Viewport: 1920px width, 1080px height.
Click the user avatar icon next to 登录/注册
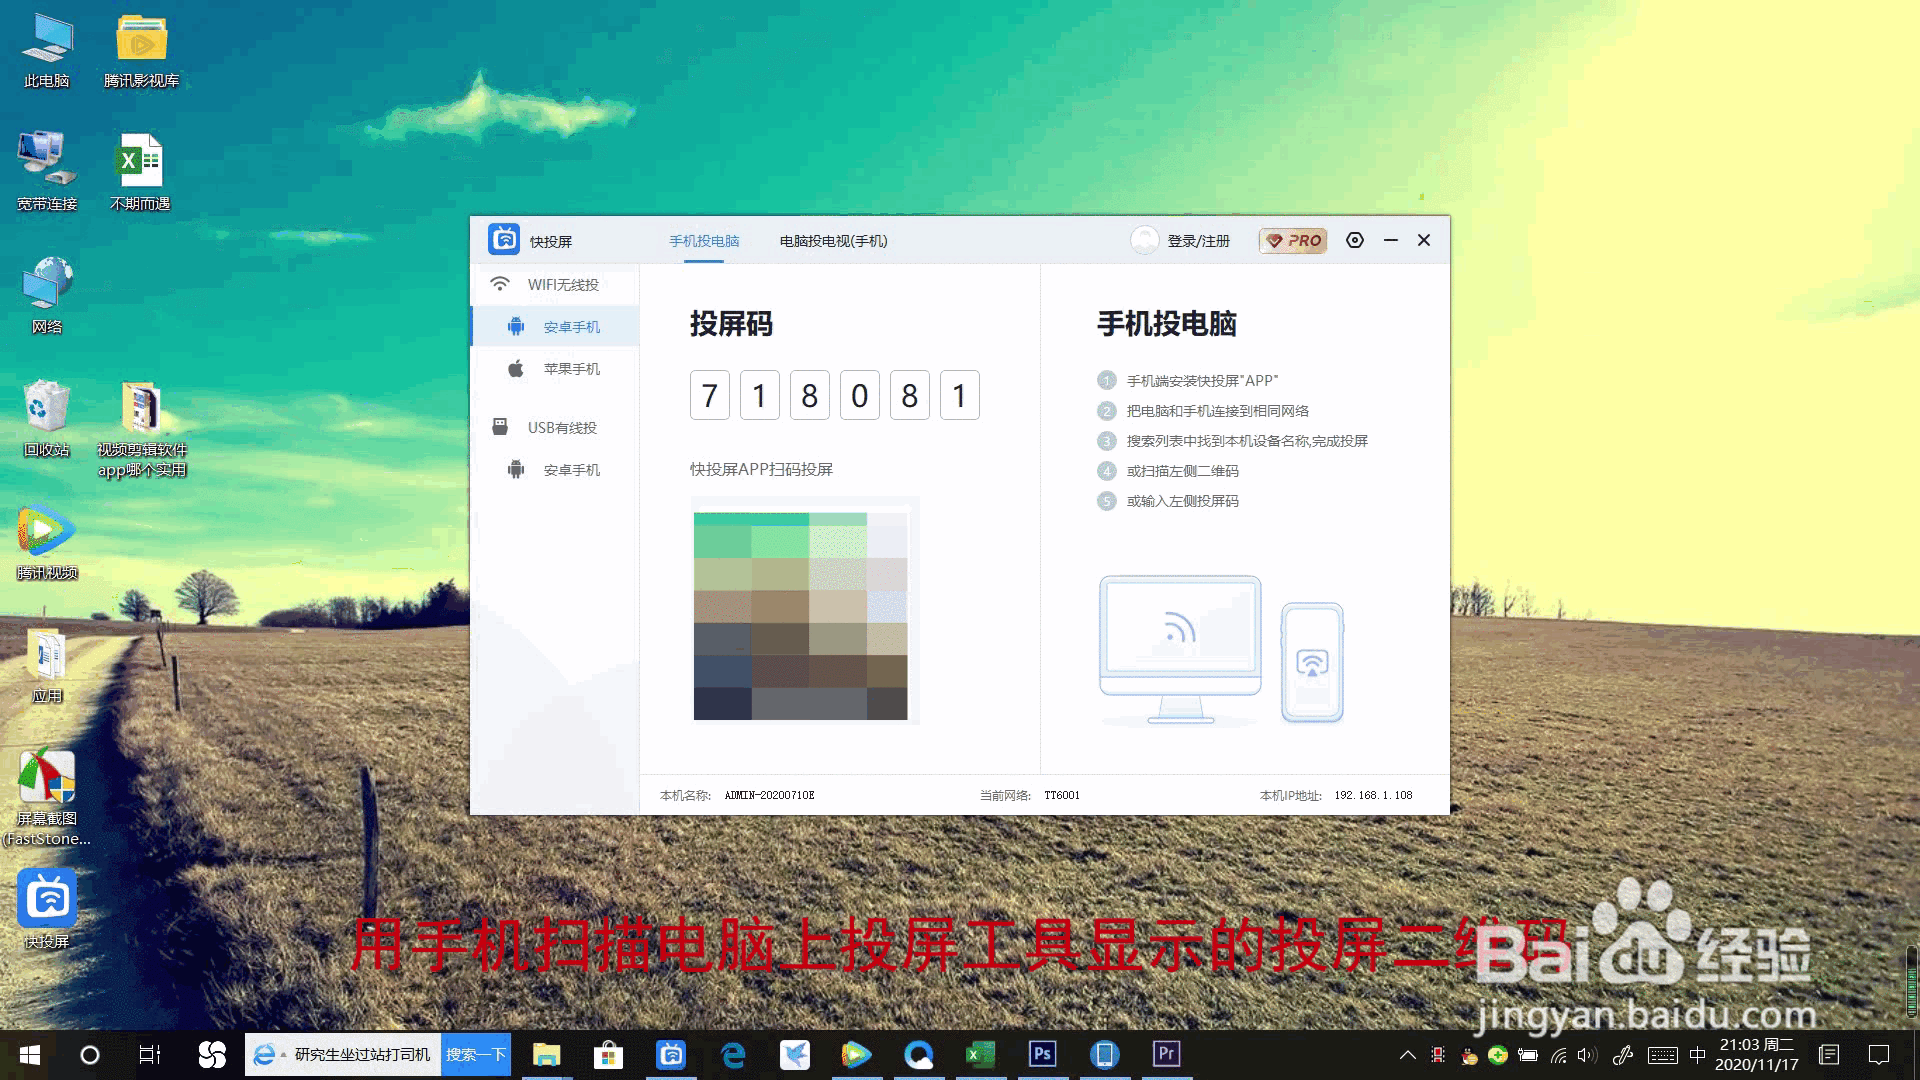(1144, 240)
